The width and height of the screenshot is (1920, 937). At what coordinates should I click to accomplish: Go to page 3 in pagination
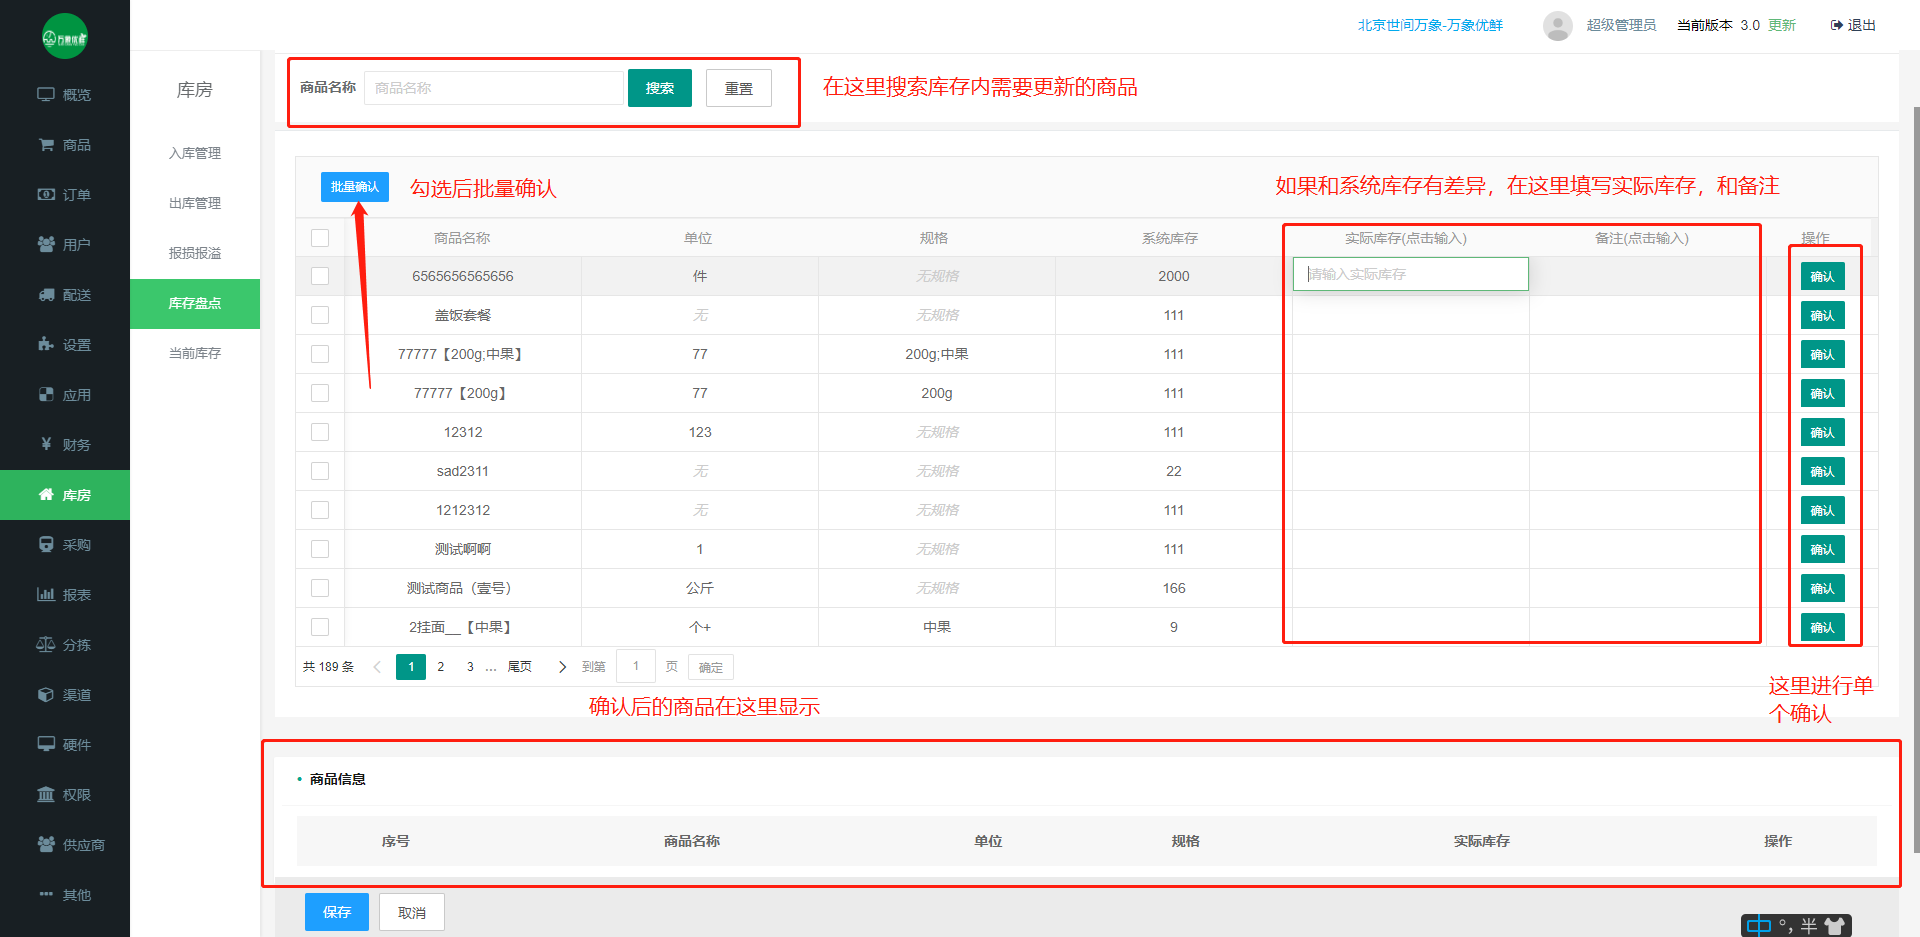click(x=470, y=667)
